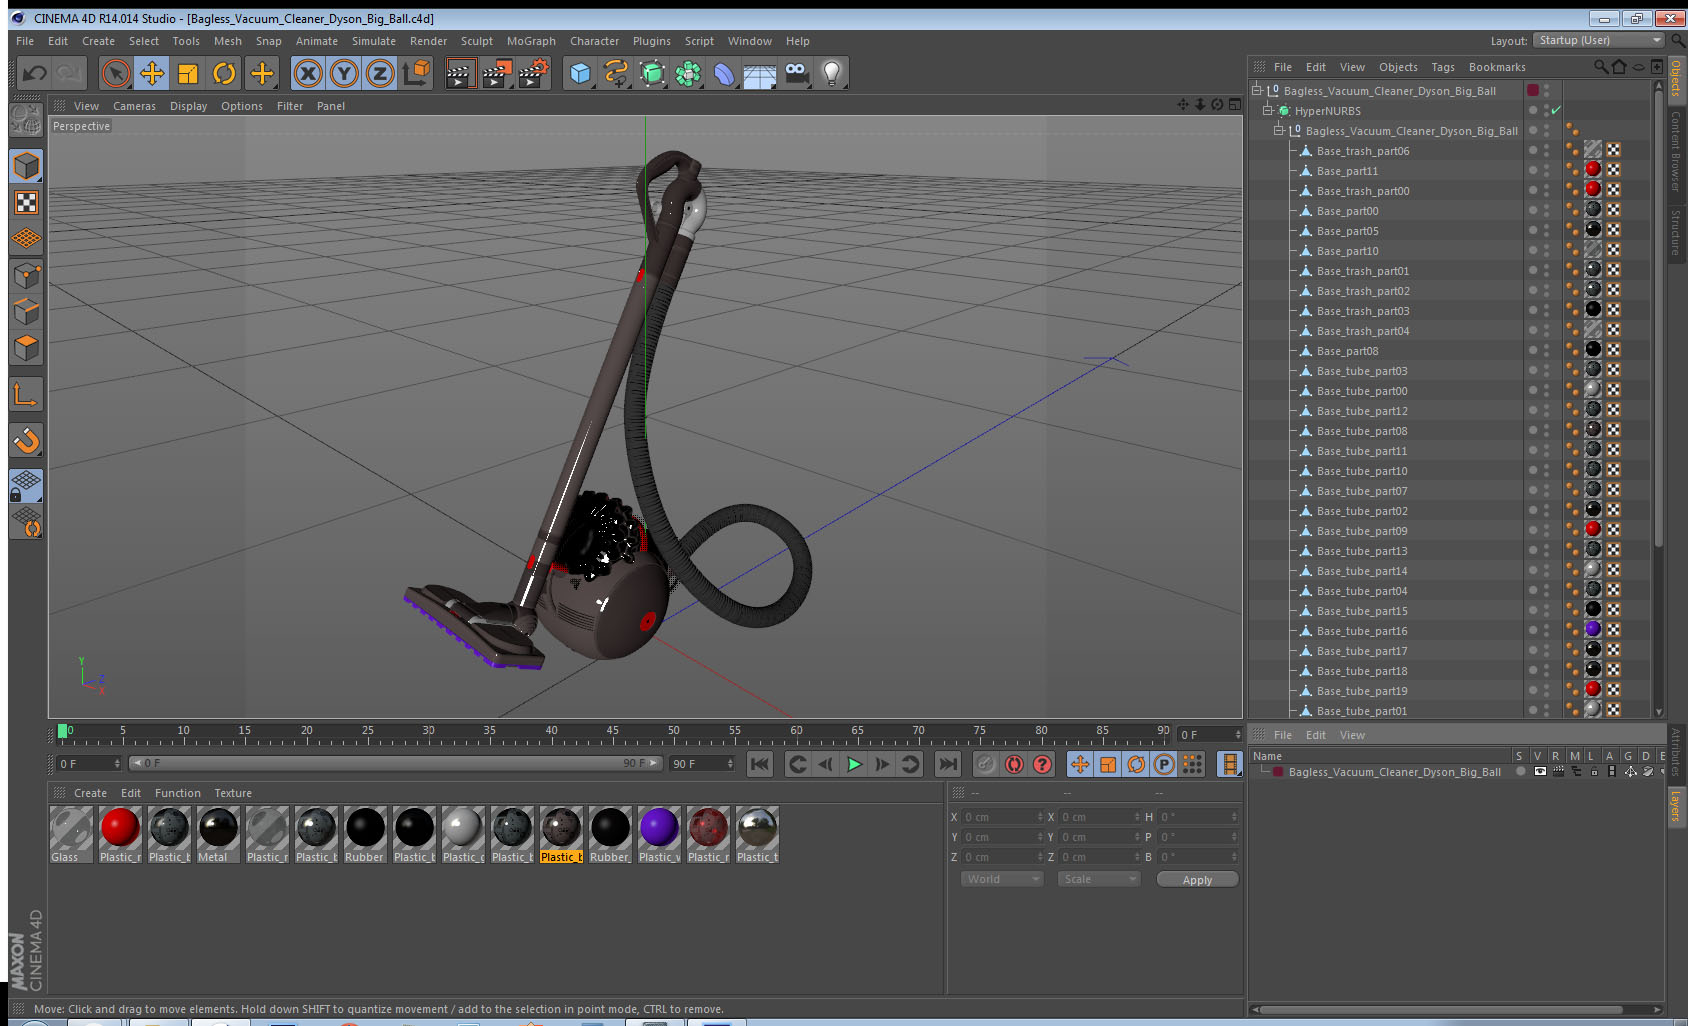Select the Metal material swatch
This screenshot has height=1026, width=1688.
coord(218,834)
